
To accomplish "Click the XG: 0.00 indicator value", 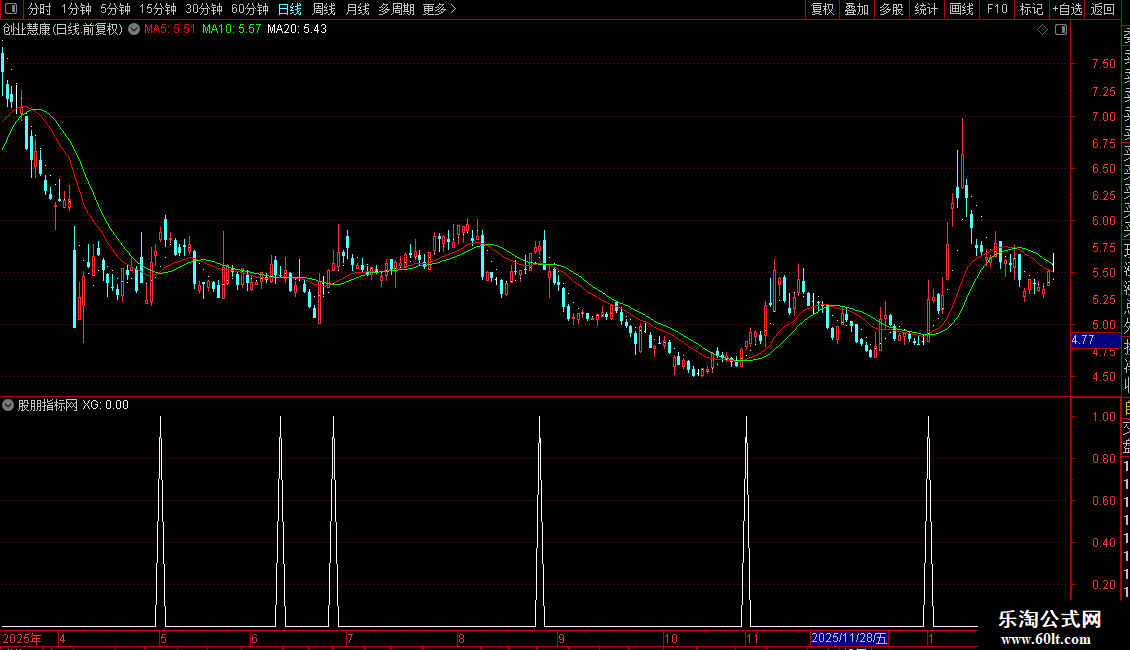I will [105, 405].
